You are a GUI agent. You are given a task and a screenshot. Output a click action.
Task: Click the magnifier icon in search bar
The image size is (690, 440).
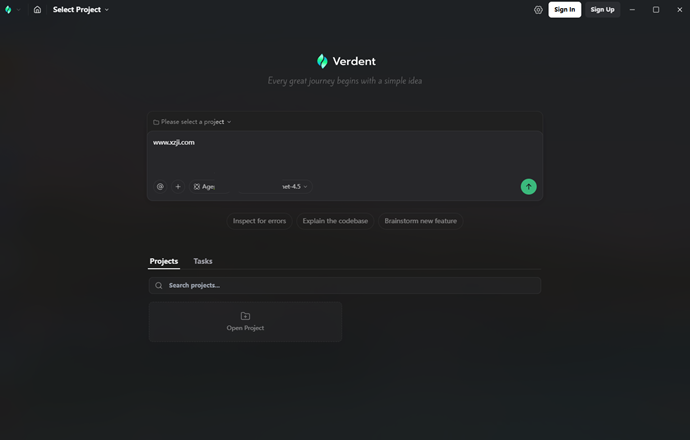click(159, 286)
